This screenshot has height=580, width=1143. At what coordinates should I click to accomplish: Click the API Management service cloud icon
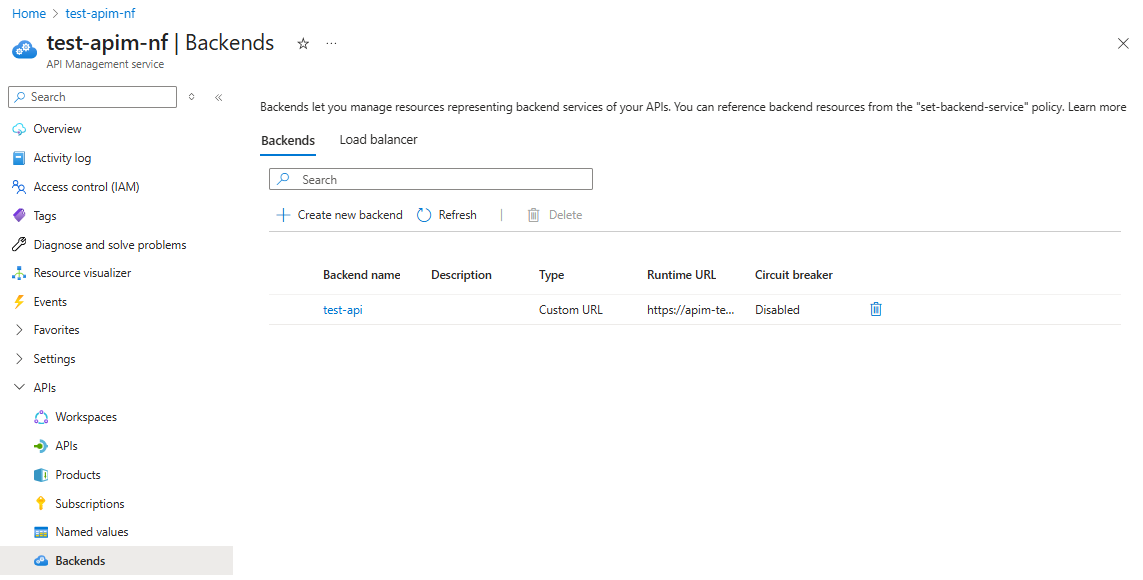(24, 50)
